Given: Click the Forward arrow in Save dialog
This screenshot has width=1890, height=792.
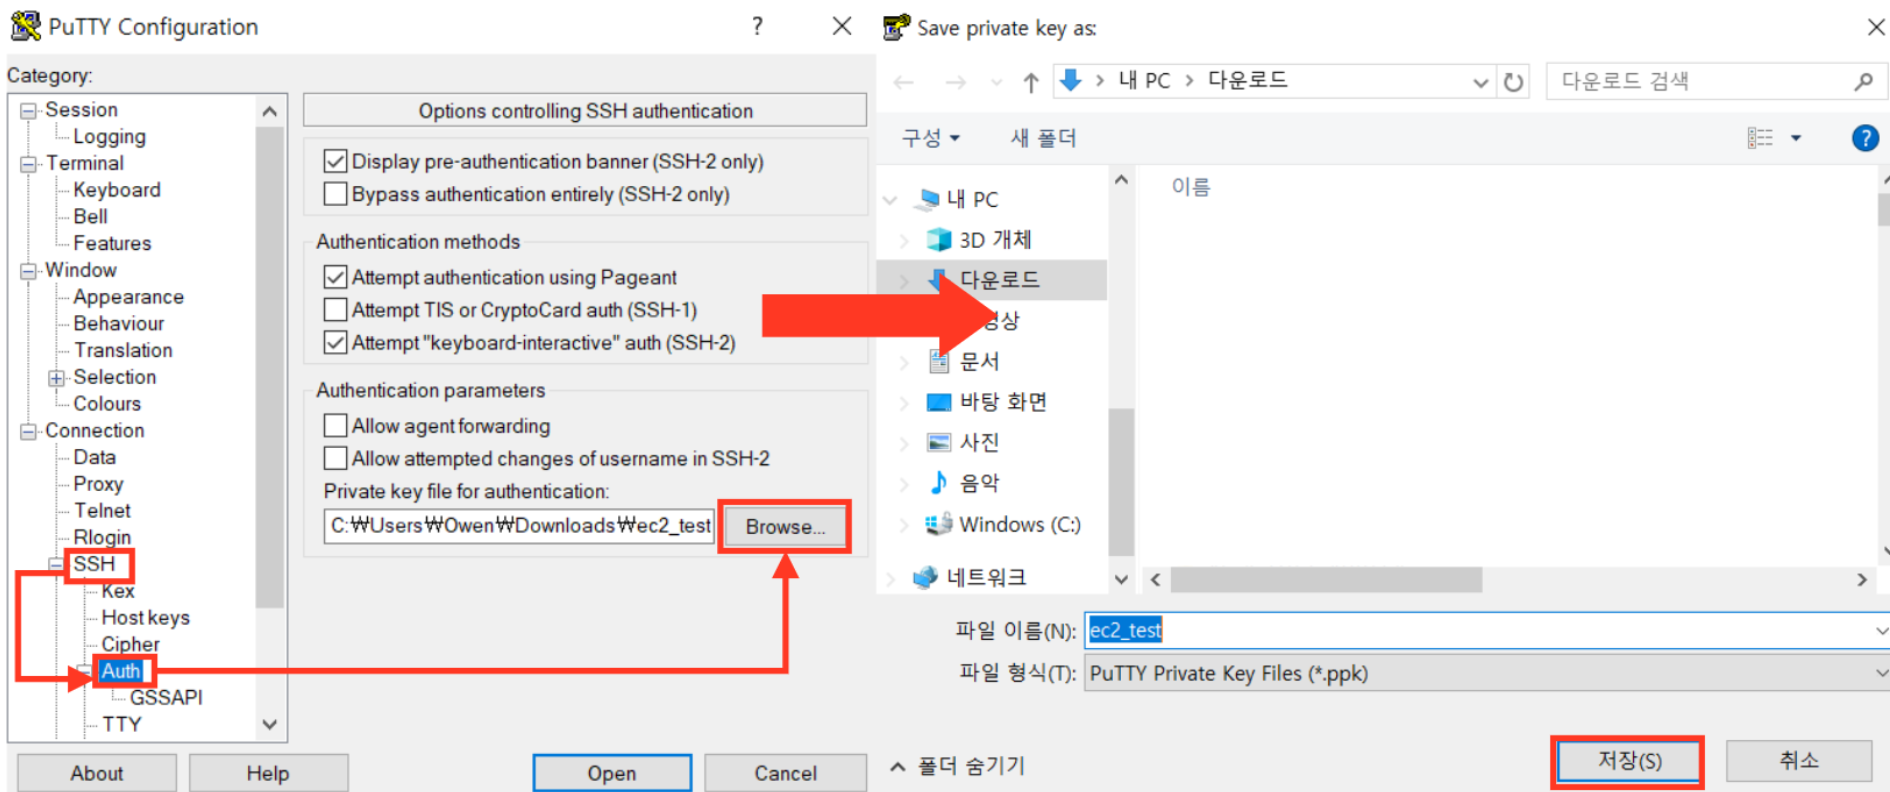Looking at the screenshot, I should click(x=956, y=82).
